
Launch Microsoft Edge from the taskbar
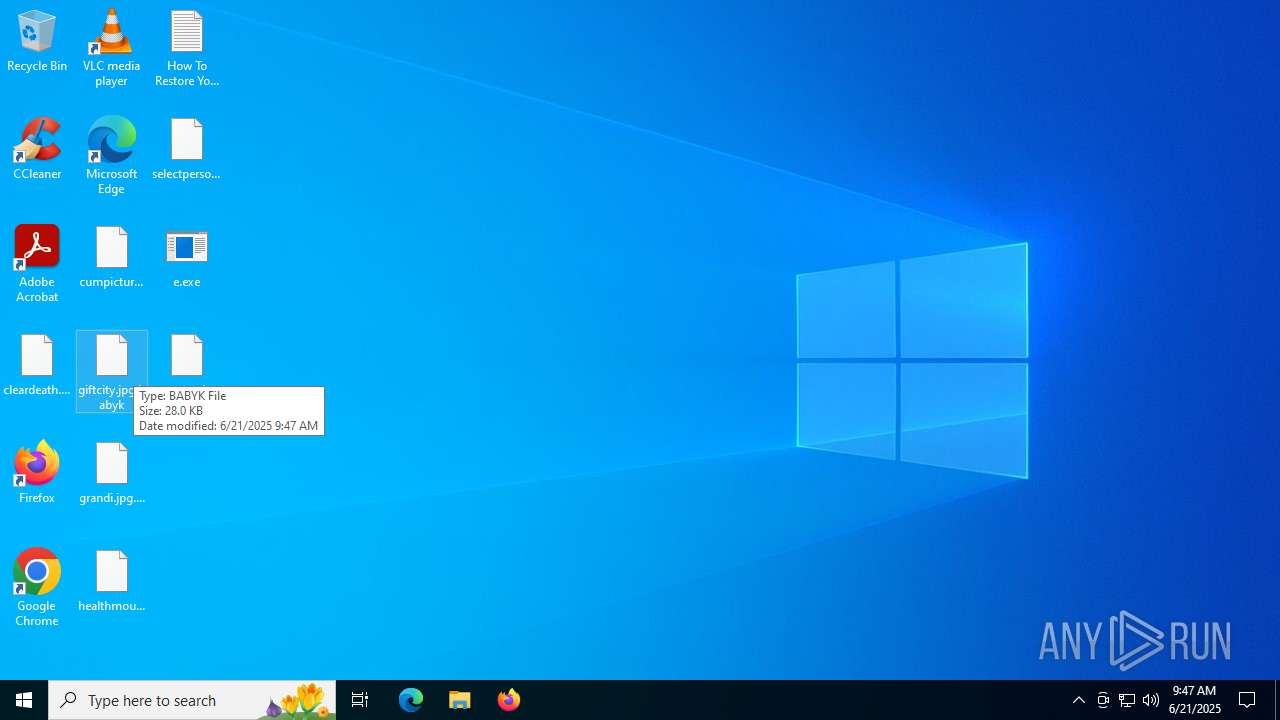tap(411, 700)
